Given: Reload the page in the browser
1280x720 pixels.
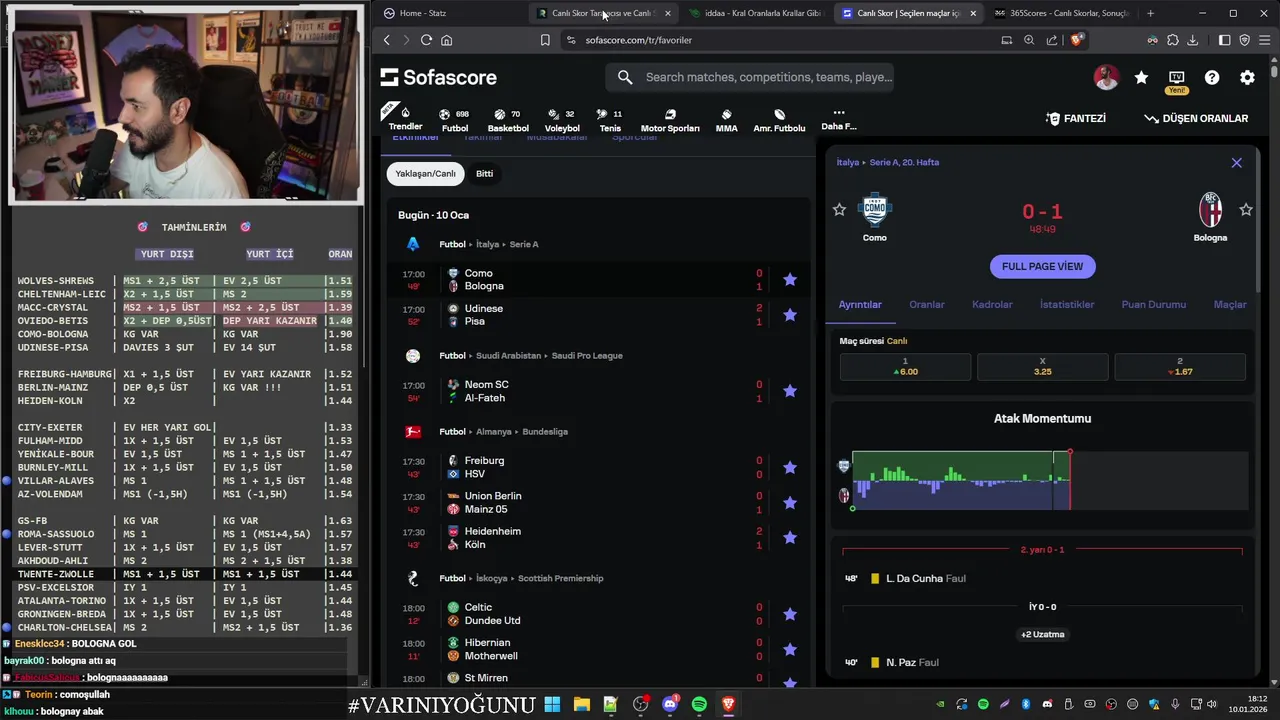Looking at the screenshot, I should tap(426, 40).
